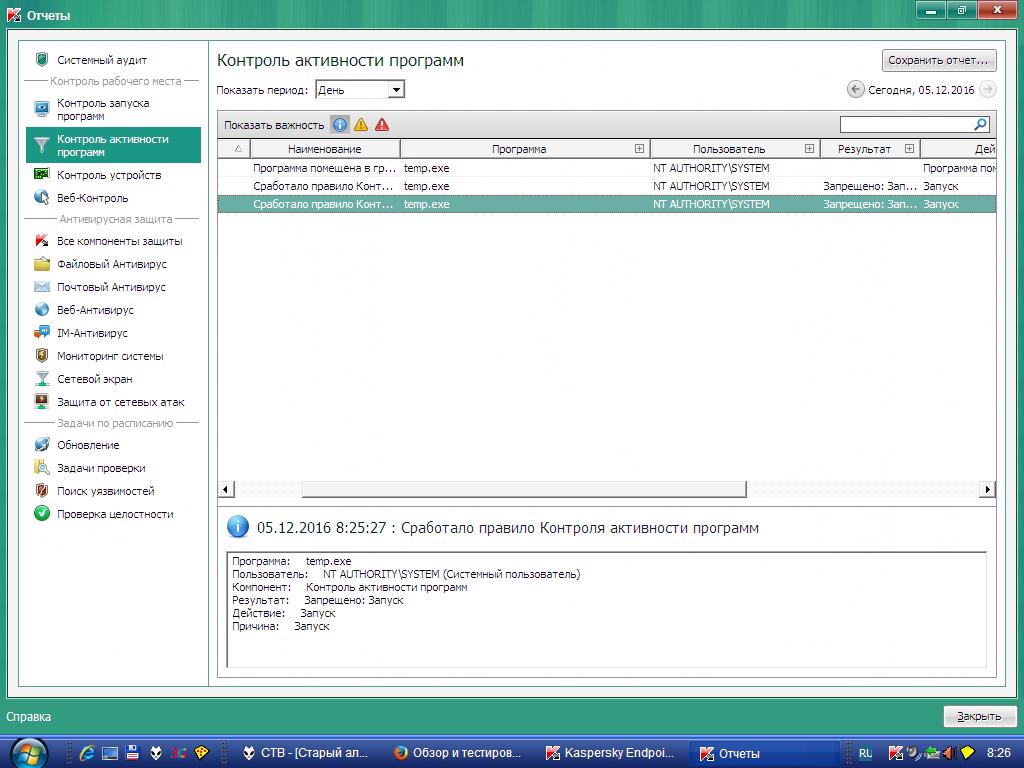Image resolution: width=1024 pixels, height=768 pixels.
Task: Select the Firewall (Сетевой экран) icon
Action: (42, 379)
